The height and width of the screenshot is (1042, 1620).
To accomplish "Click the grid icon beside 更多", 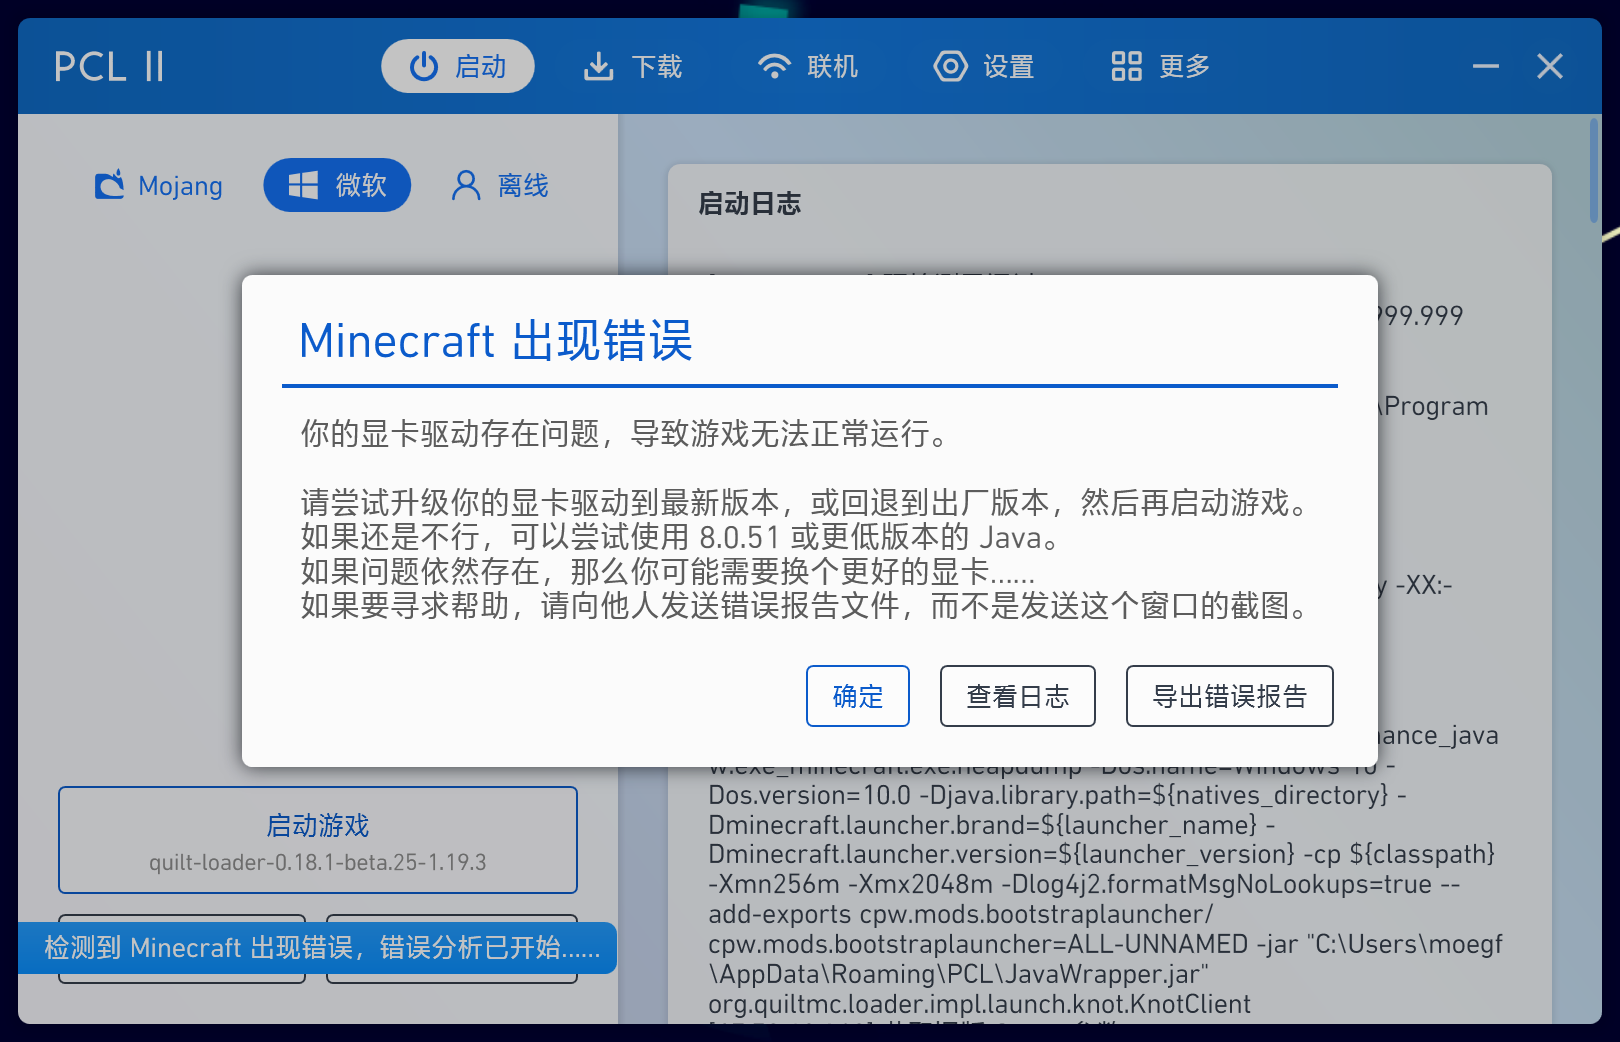I will coord(1125,66).
